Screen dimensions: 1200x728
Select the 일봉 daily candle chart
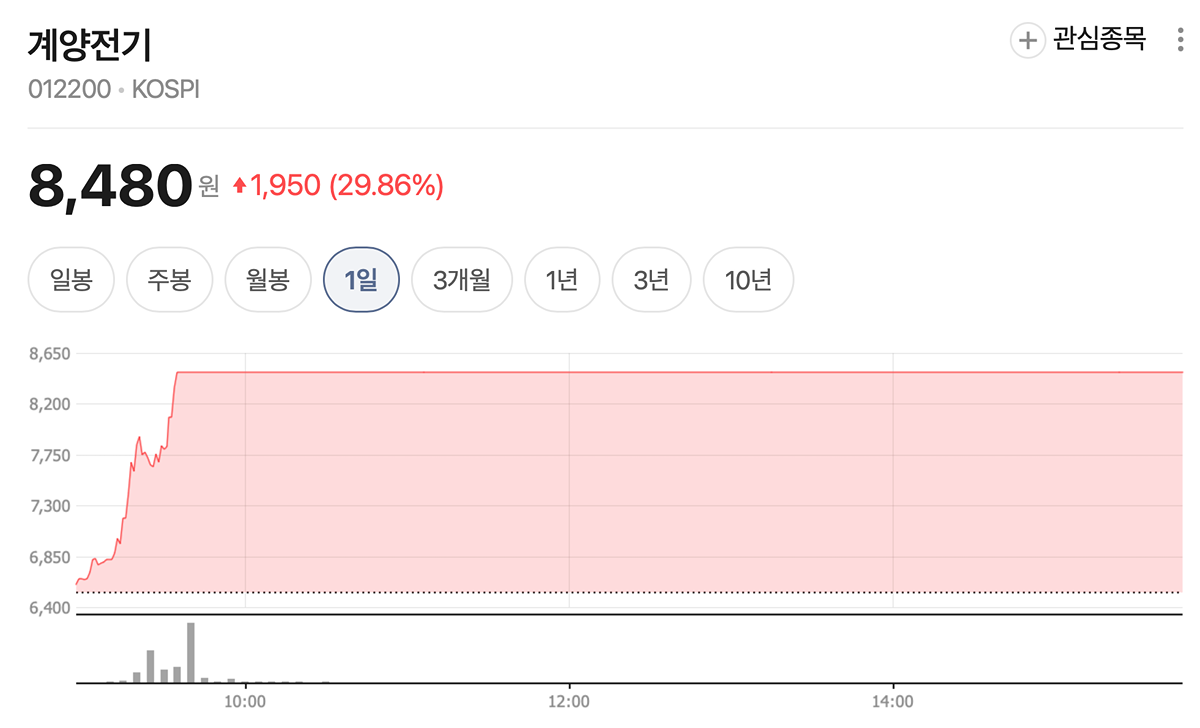(x=71, y=280)
